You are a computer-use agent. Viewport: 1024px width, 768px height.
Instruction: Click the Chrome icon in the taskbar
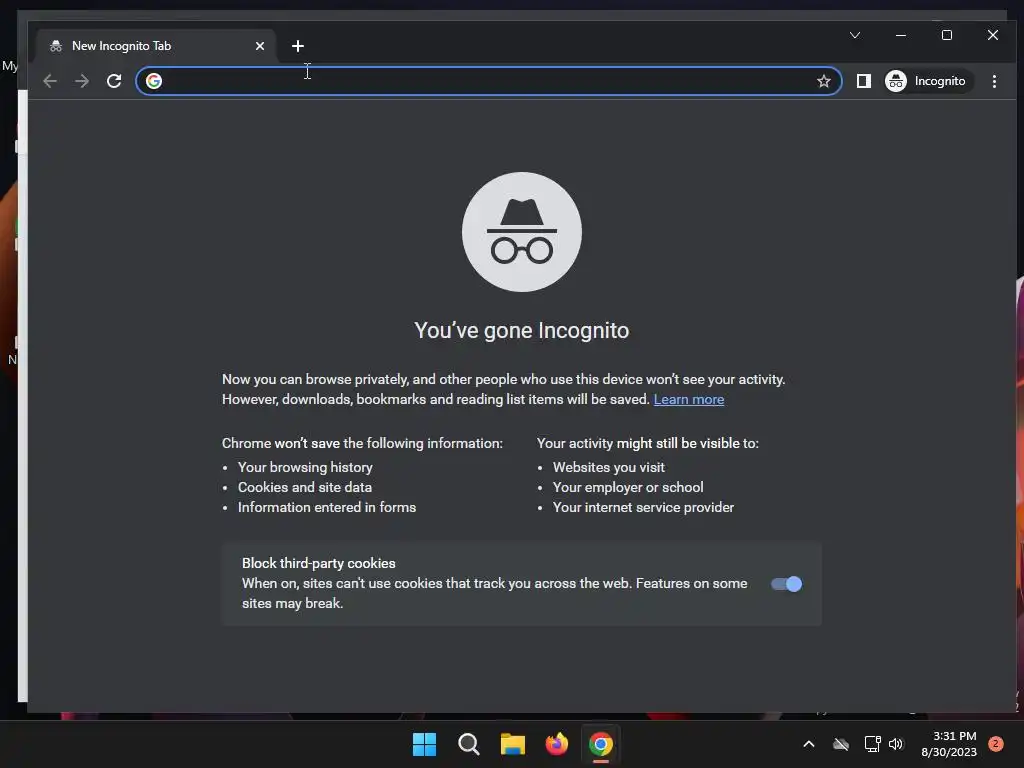tap(601, 744)
